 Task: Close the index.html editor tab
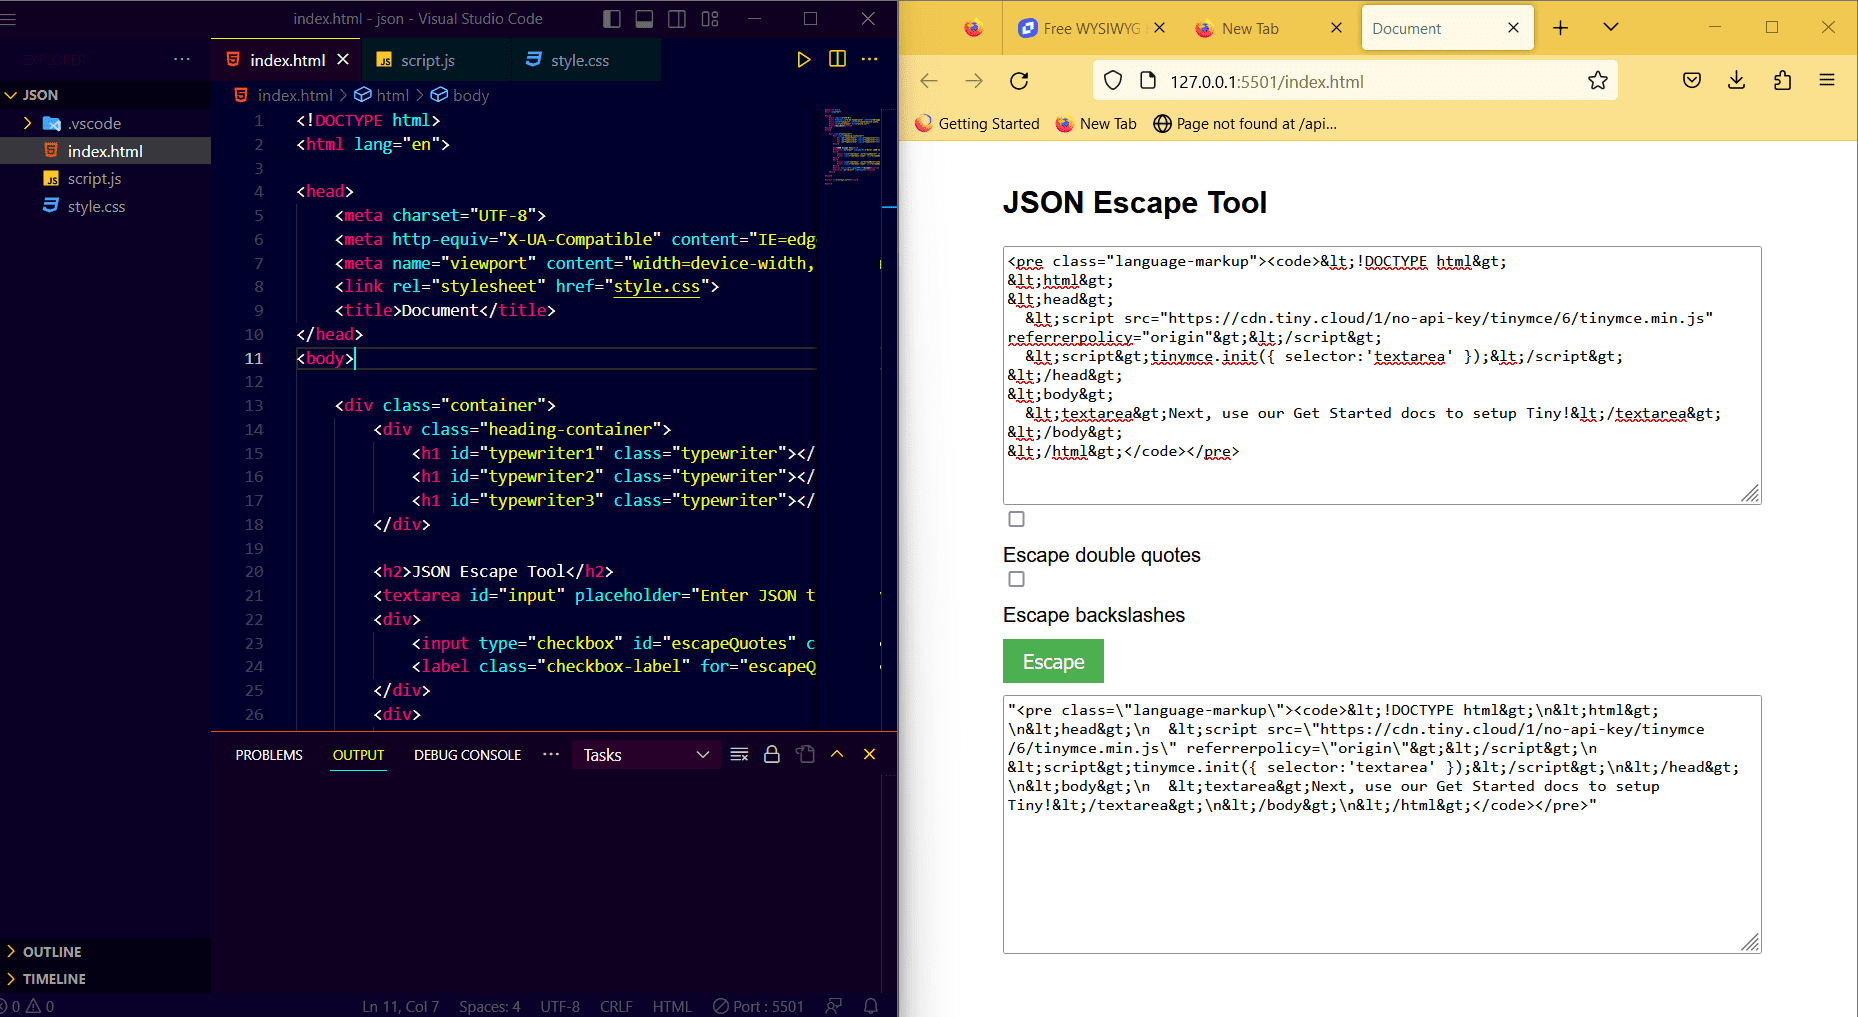click(x=343, y=60)
